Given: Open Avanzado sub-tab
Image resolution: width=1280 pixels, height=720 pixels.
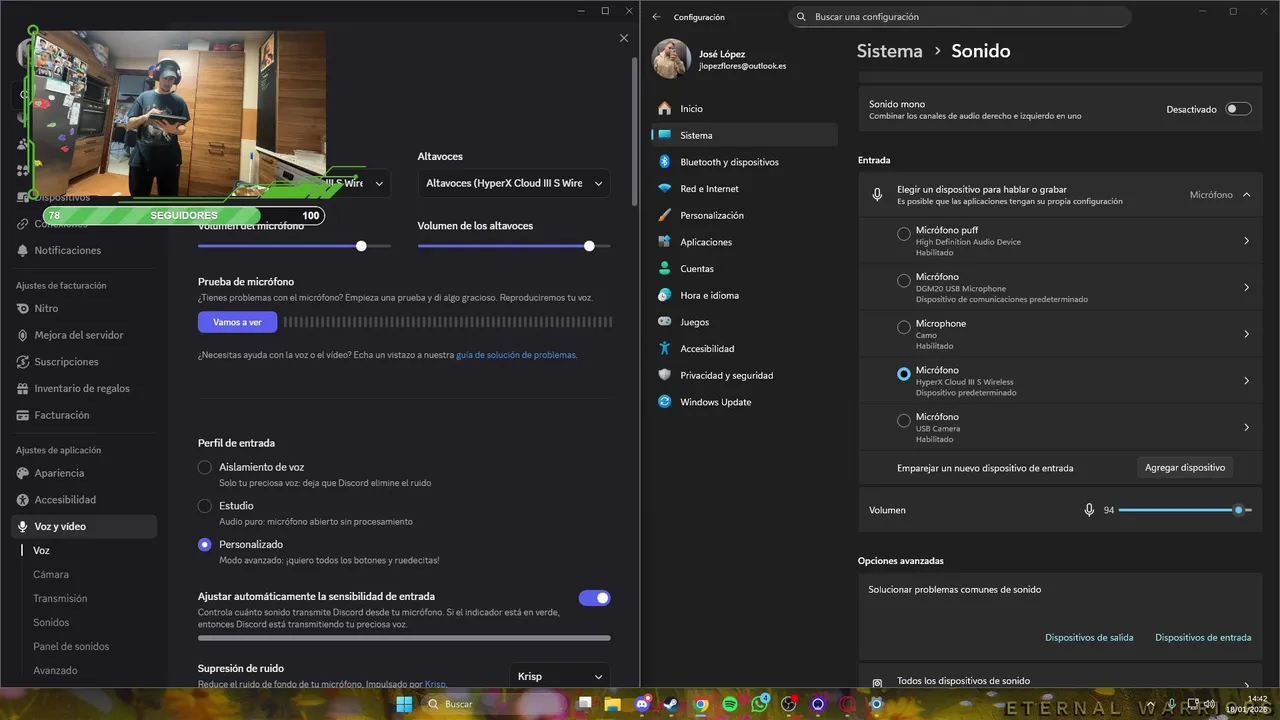Looking at the screenshot, I should pos(55,671).
